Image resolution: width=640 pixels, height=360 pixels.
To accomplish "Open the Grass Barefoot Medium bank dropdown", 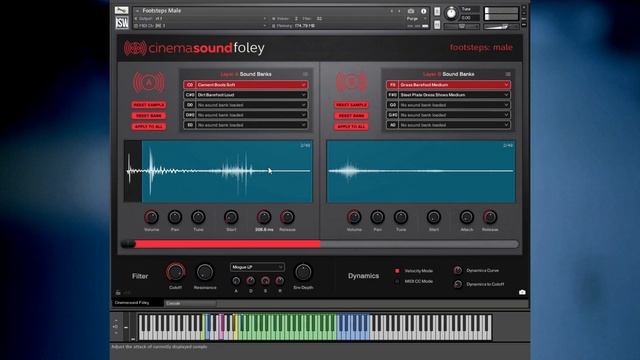I will 454,85.
